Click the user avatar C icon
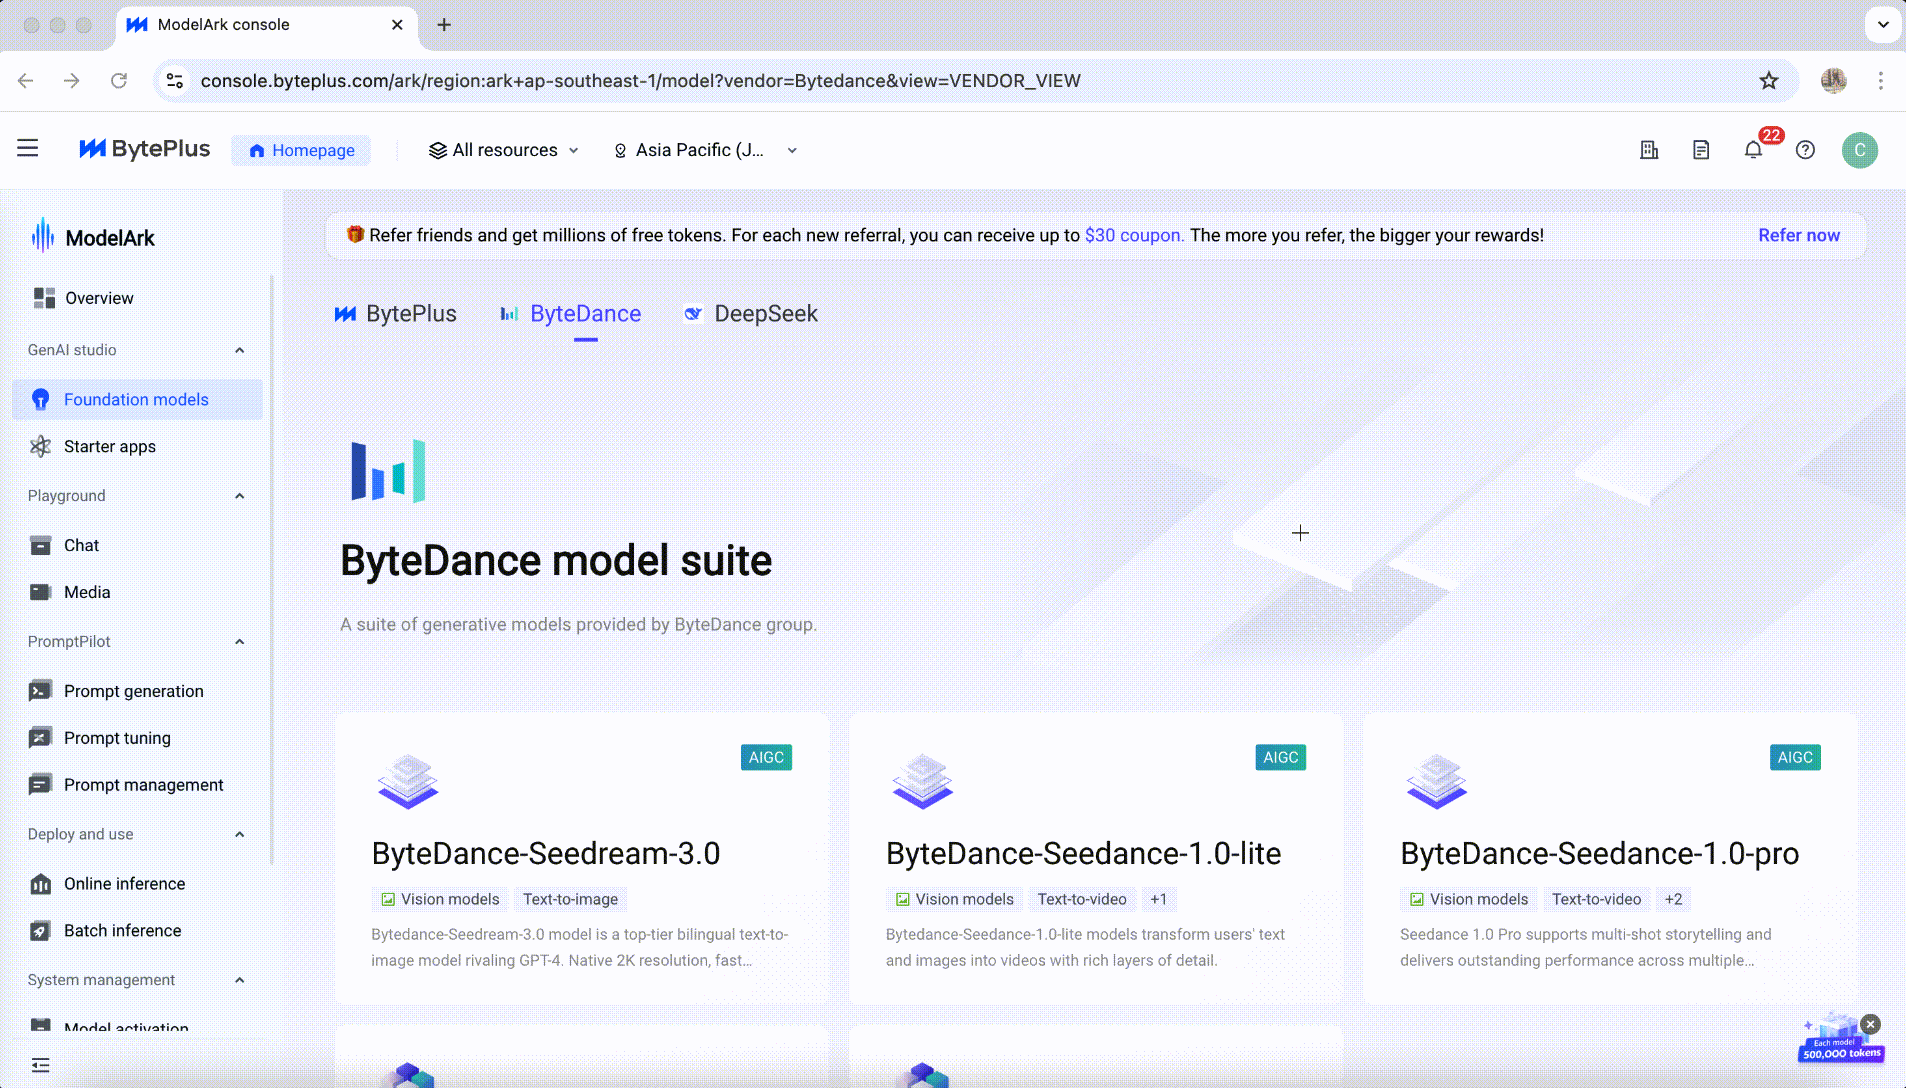 click(x=1859, y=150)
